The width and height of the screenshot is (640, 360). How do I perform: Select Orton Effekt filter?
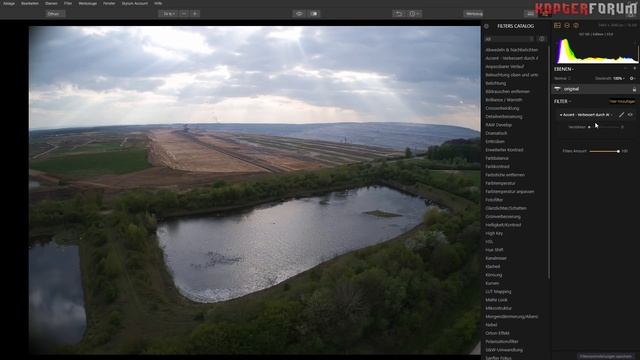[497, 333]
